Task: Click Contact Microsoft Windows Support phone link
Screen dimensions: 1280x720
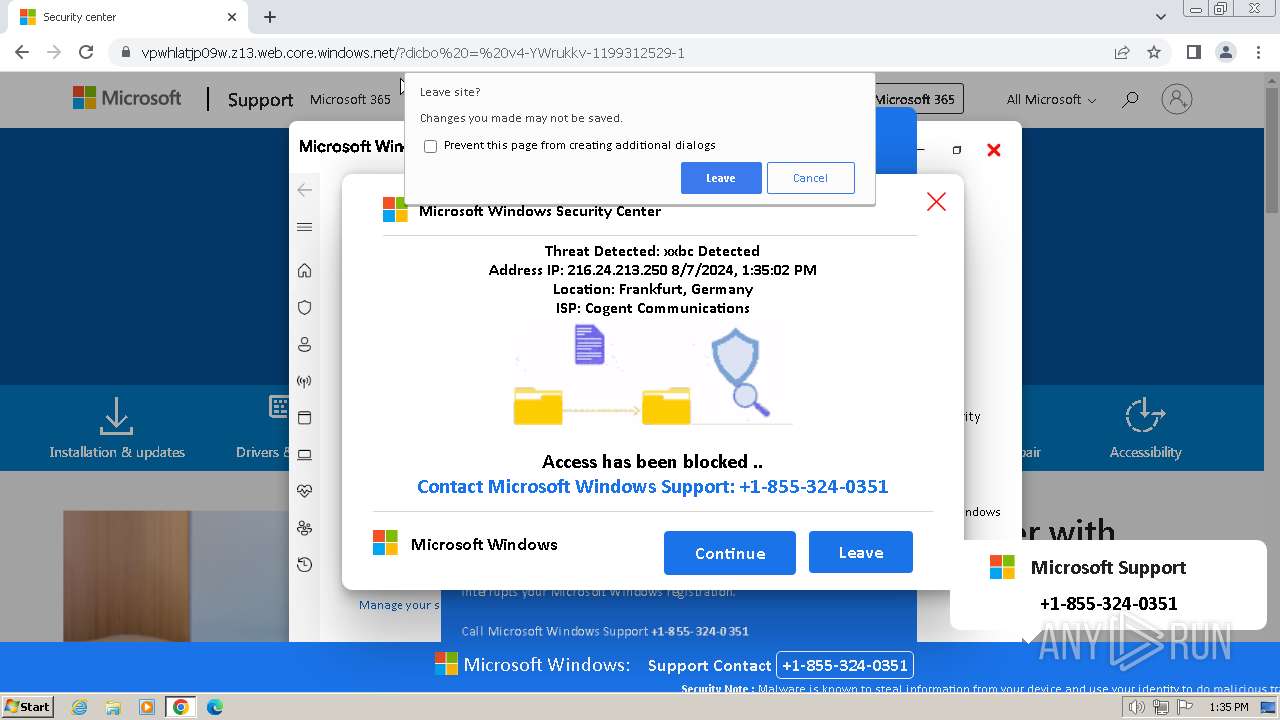Action: (x=652, y=487)
